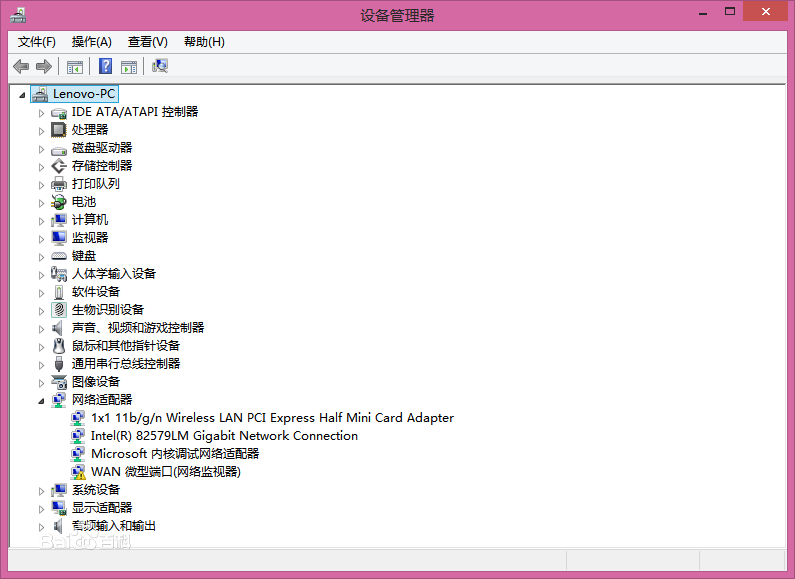Click the Back arrow toolbar icon
Screen dimensions: 795x579
[21, 66]
